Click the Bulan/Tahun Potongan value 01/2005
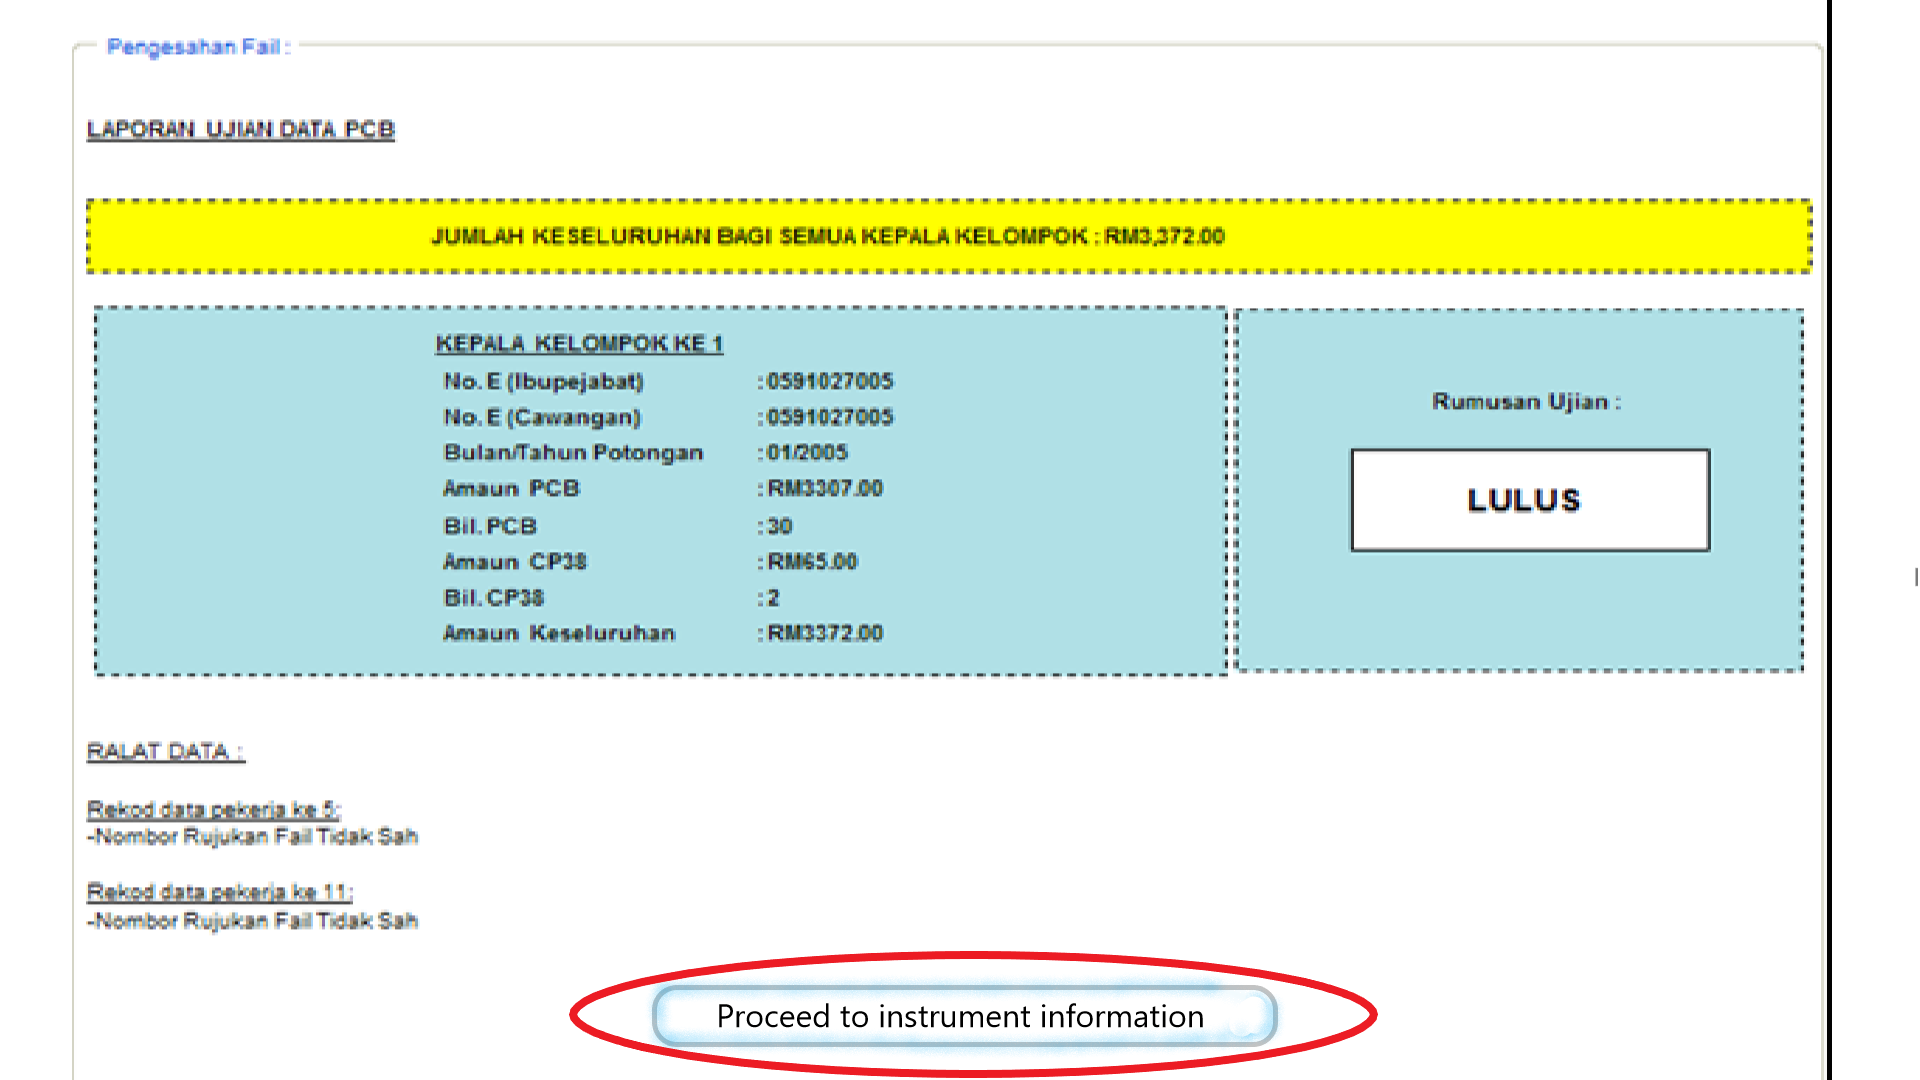This screenshot has height=1080, width=1920. pos(806,453)
